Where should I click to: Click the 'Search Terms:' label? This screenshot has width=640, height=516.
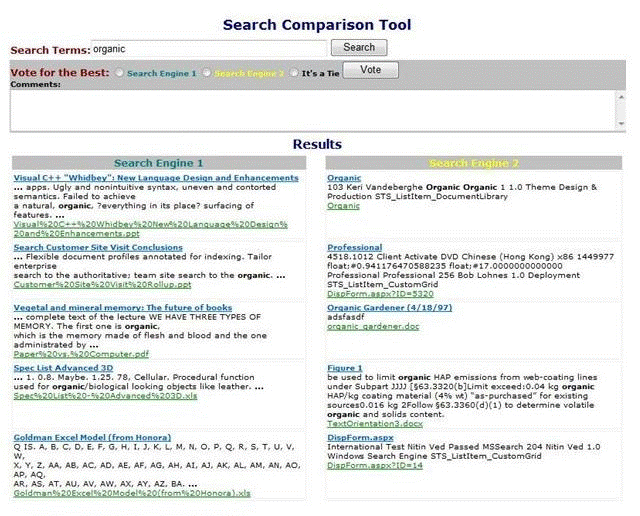coord(51,50)
